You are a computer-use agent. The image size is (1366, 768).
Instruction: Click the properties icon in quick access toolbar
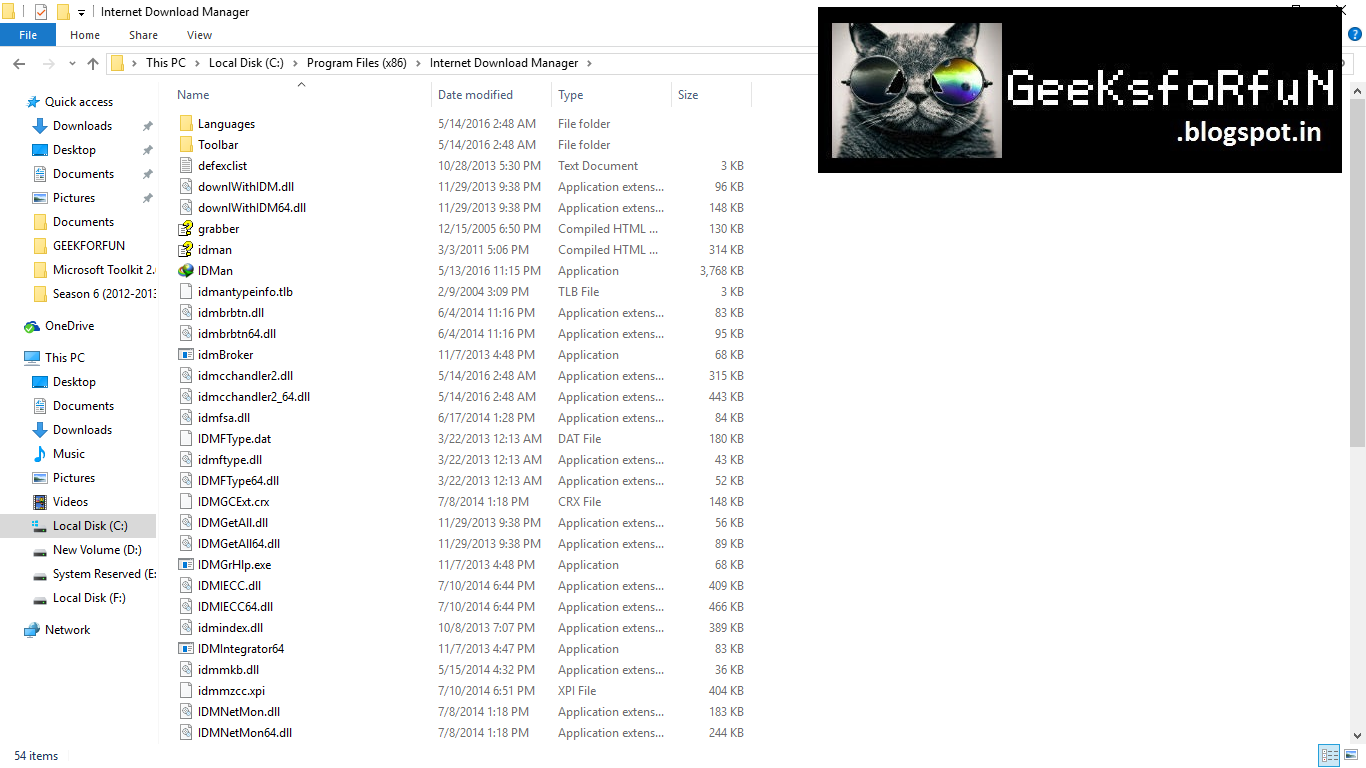coord(41,12)
